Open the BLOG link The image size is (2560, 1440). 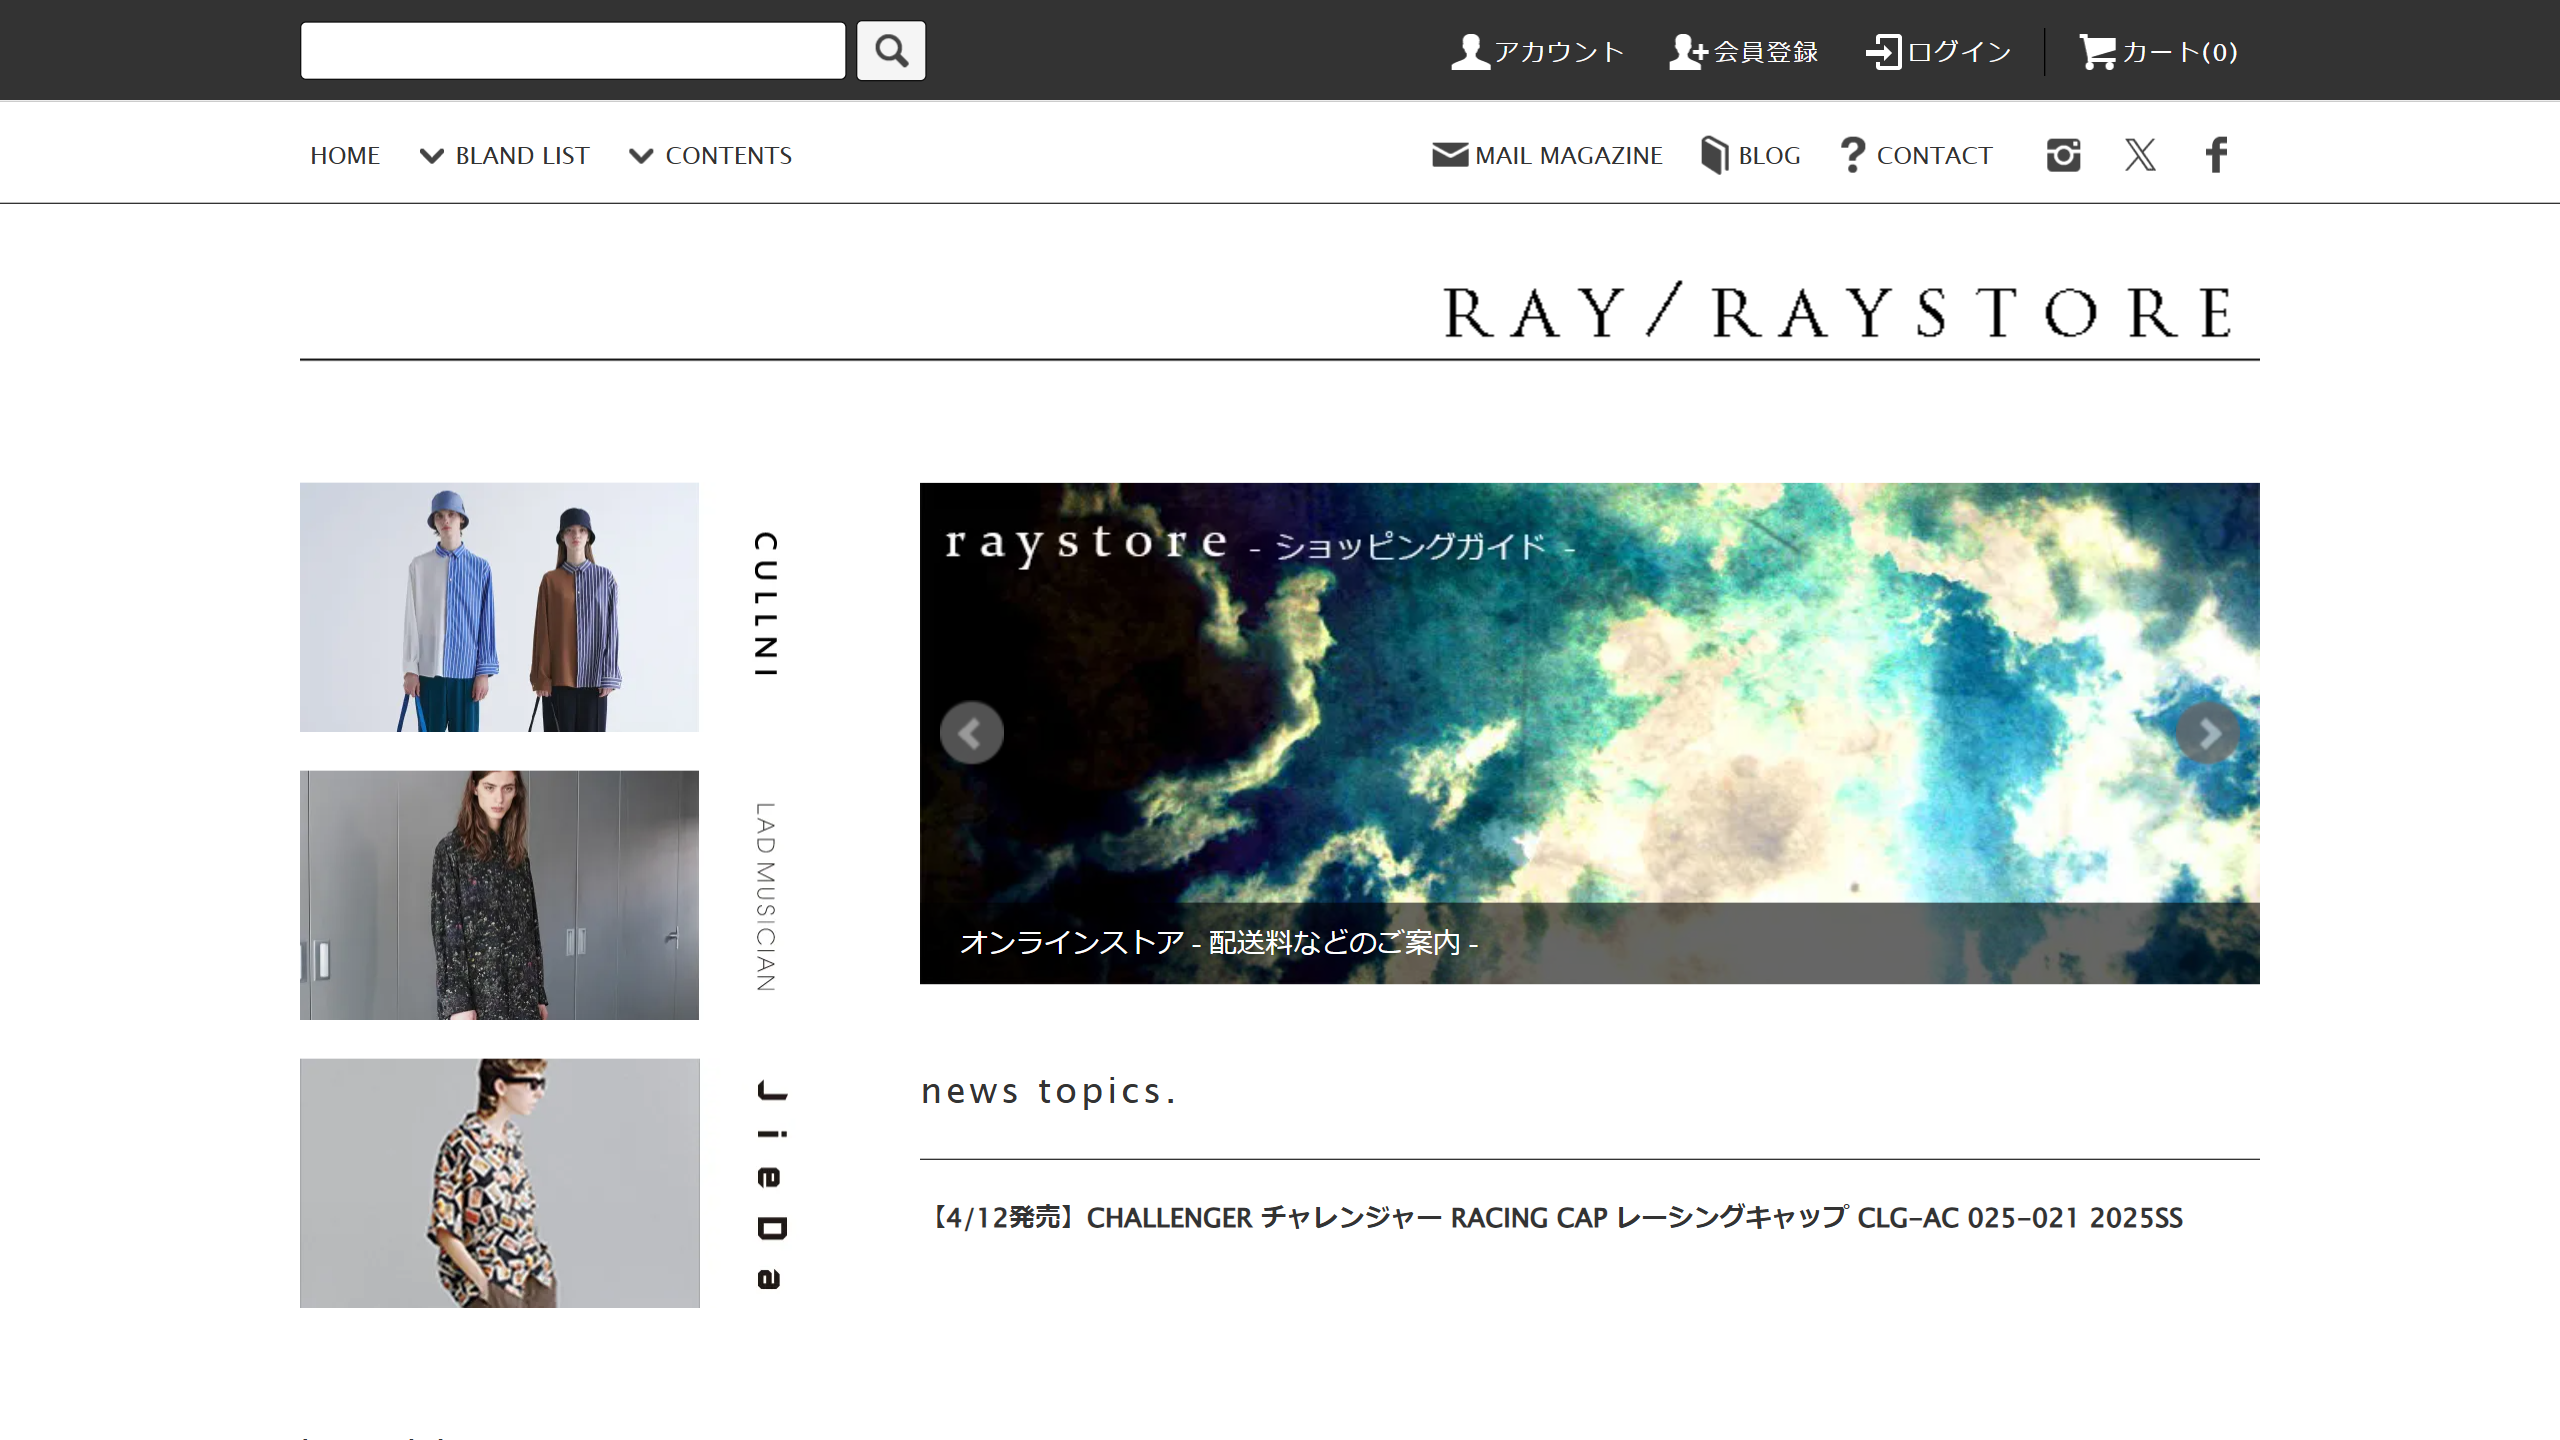1750,155
